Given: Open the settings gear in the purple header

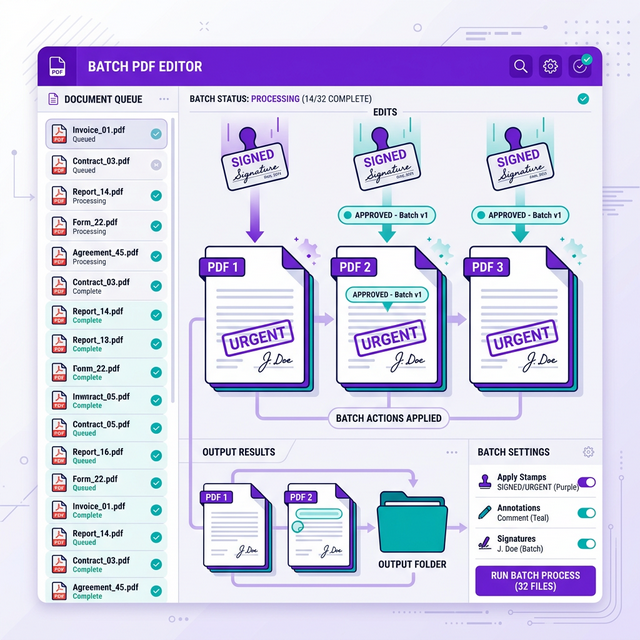Looking at the screenshot, I should 550,66.
